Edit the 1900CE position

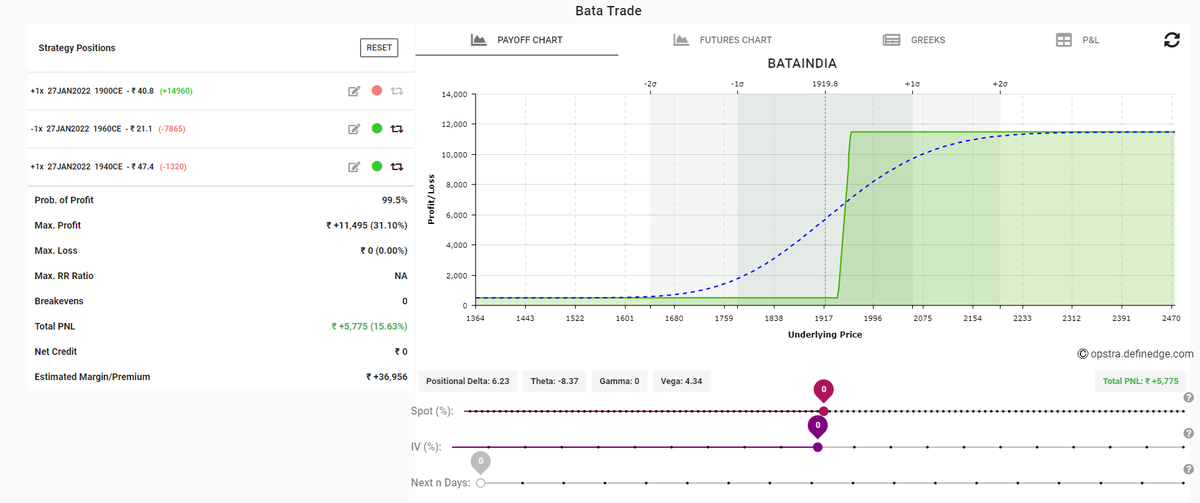click(x=353, y=91)
